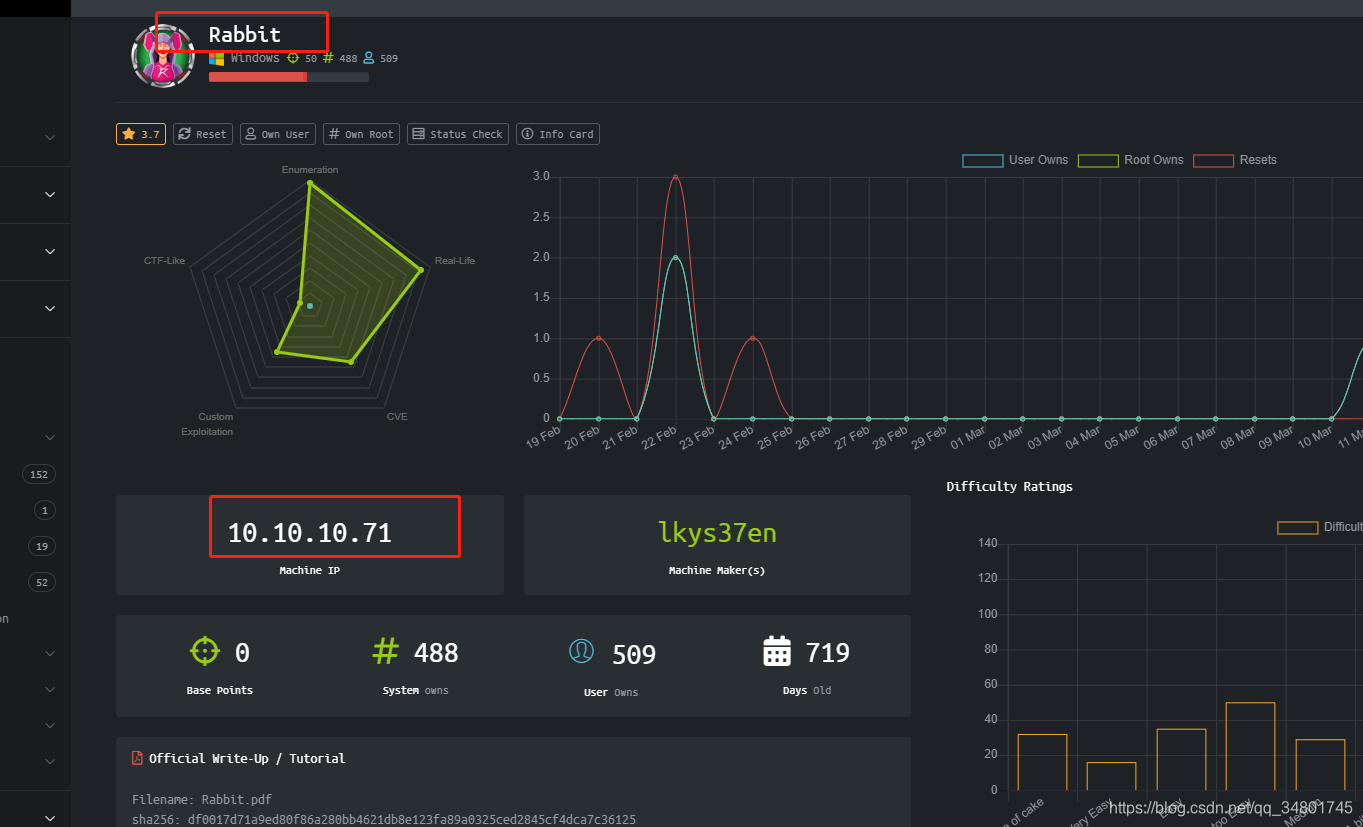Toggle the User Owns legend series
Image resolution: width=1363 pixels, height=827 pixels.
[x=1015, y=160]
